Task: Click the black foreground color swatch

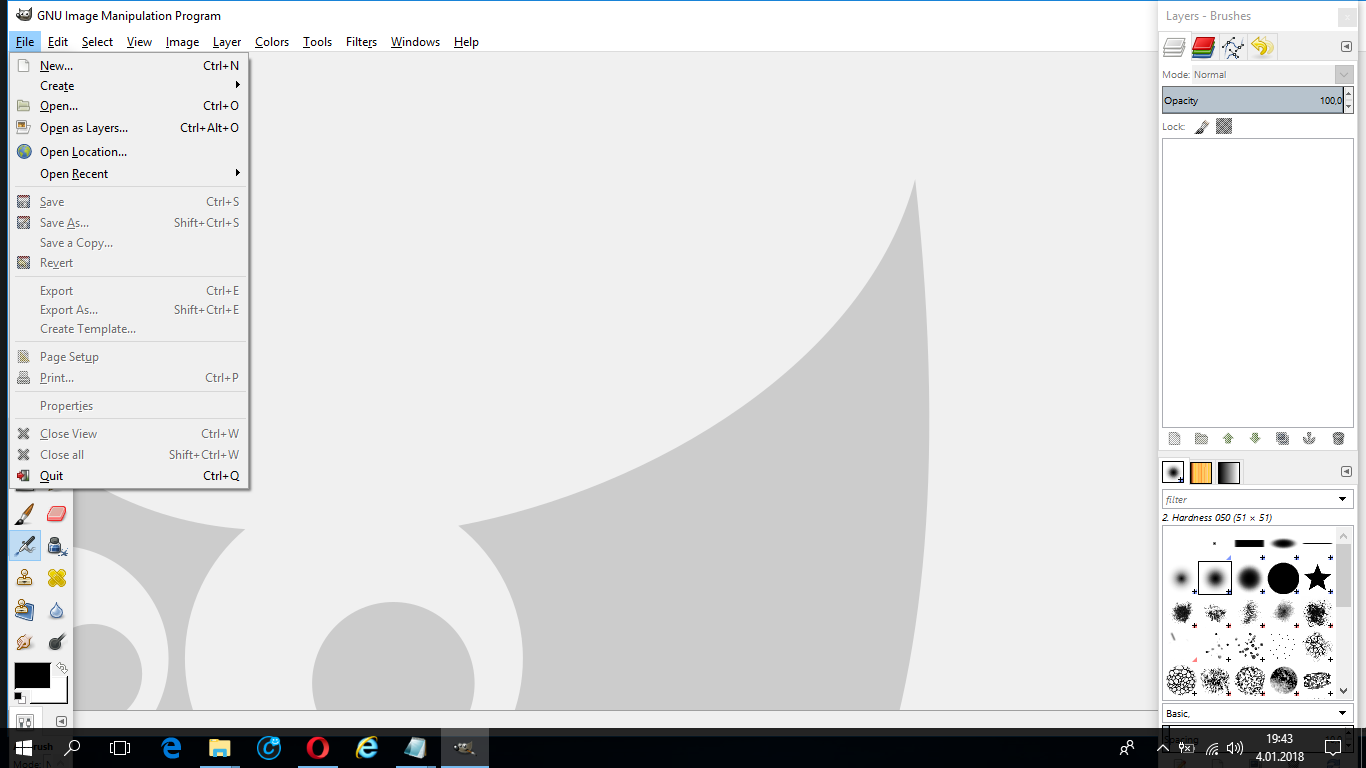Action: click(x=32, y=675)
